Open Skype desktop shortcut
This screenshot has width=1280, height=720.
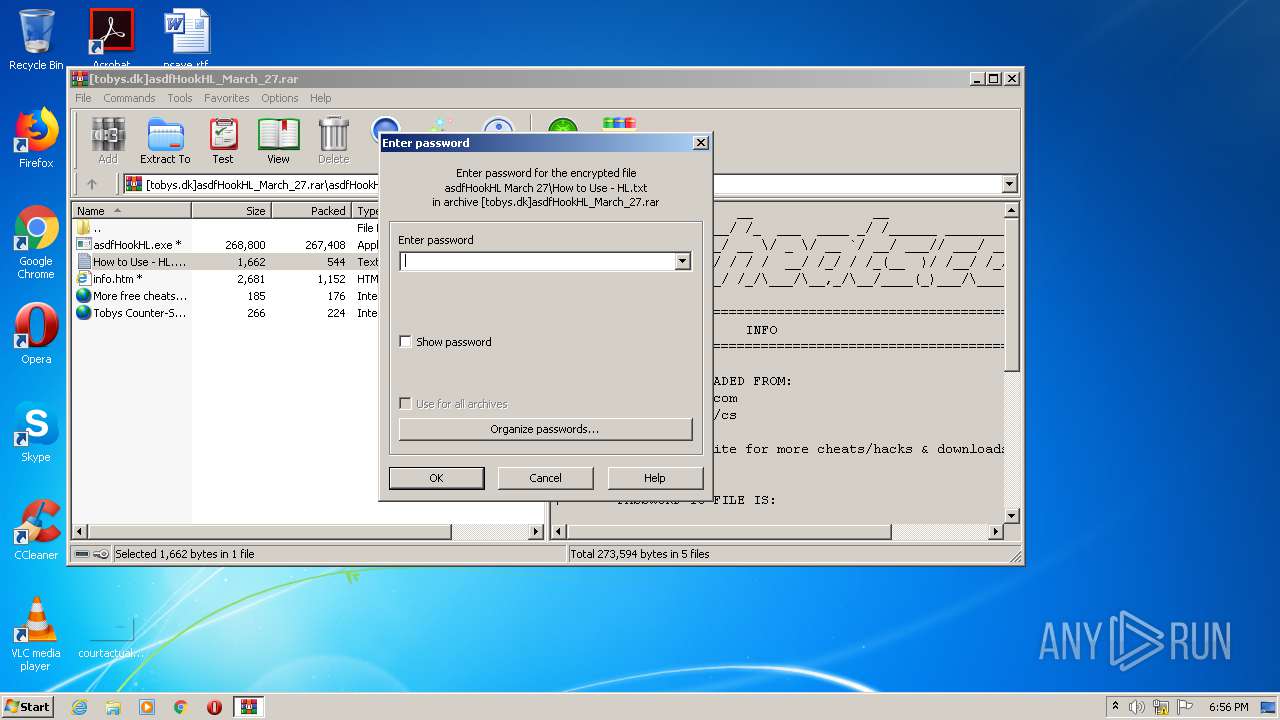pyautogui.click(x=36, y=432)
